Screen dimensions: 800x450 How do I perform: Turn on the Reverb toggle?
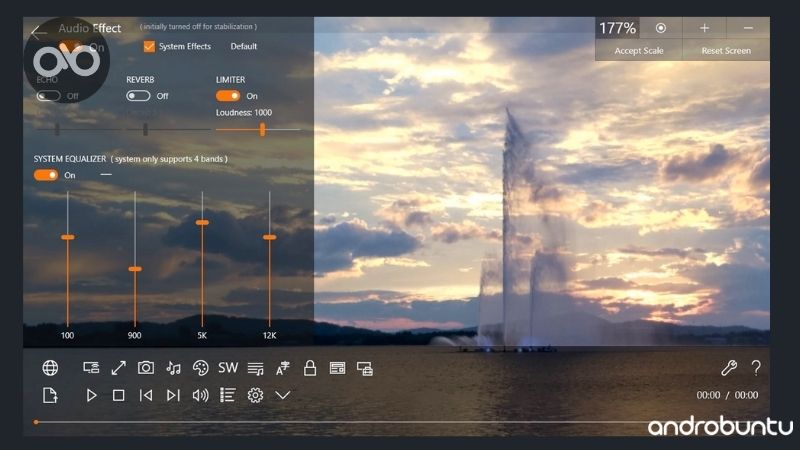(138, 96)
